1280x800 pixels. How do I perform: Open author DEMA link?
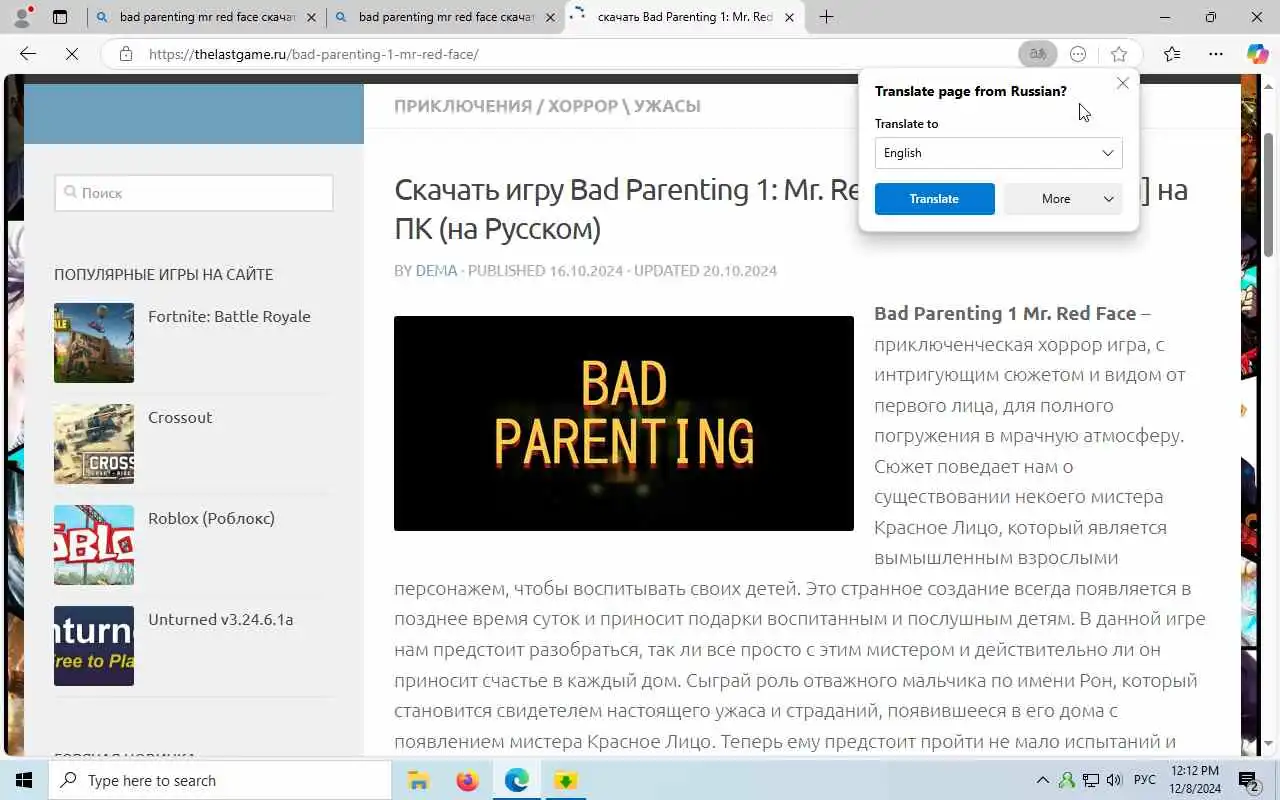pos(436,271)
